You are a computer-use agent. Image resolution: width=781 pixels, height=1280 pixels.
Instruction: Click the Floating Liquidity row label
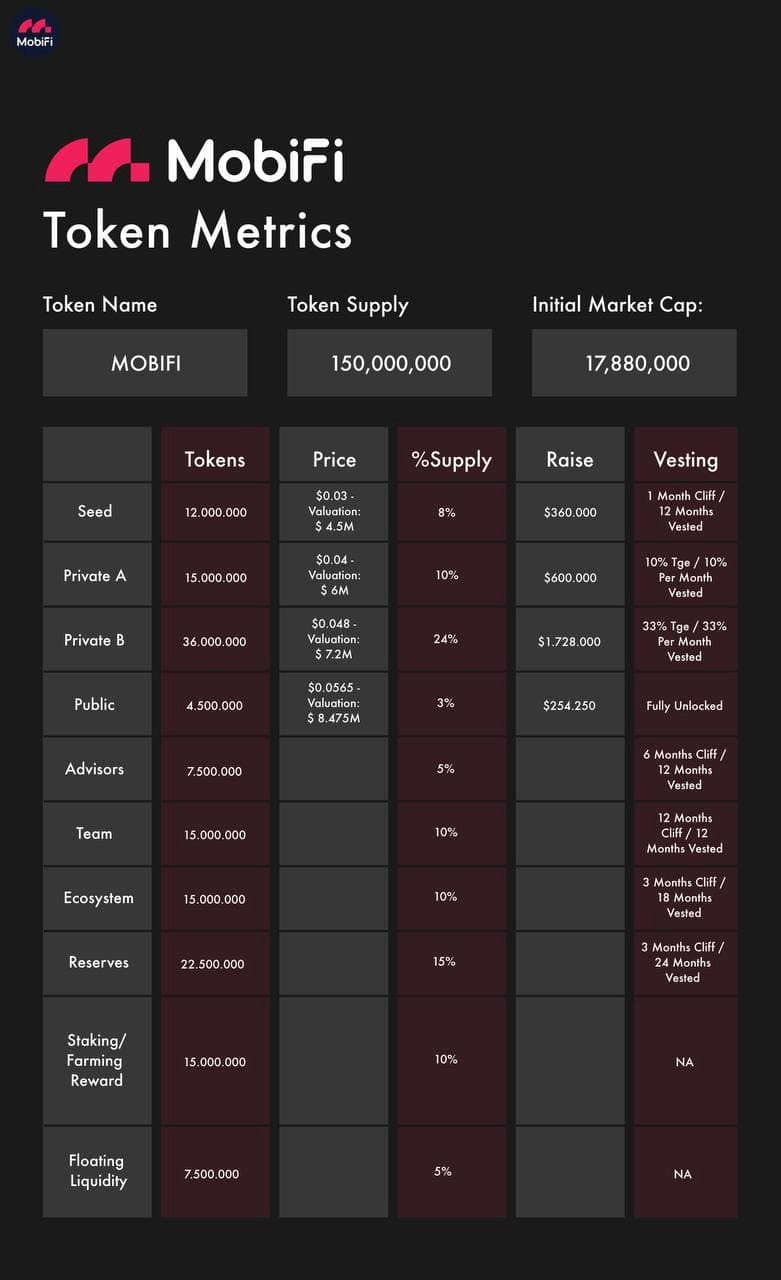96,1171
